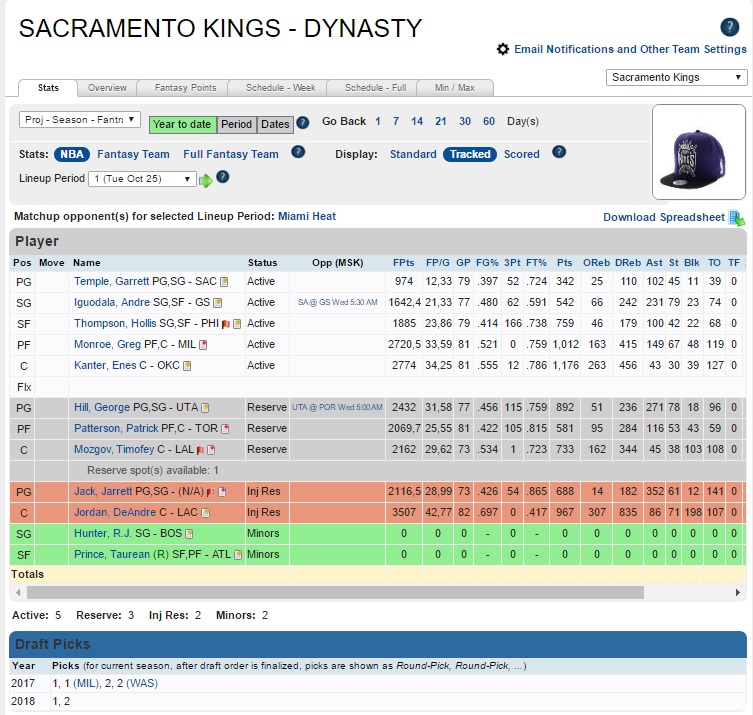Image resolution: width=753 pixels, height=715 pixels.
Task: Open news icon for Monroe, Greg
Action: (203, 345)
